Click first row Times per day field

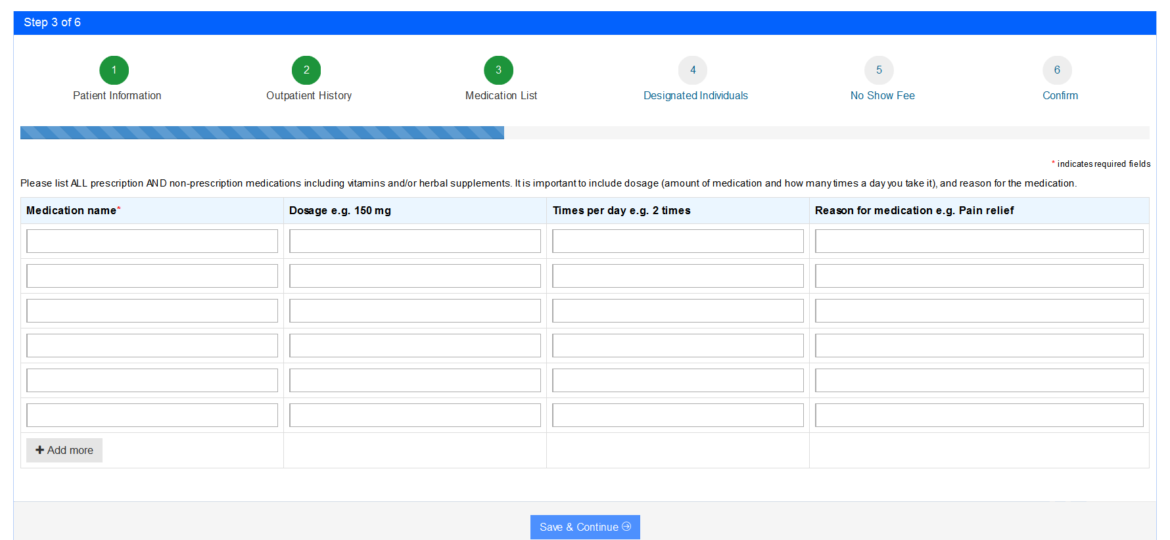pyautogui.click(x=678, y=241)
